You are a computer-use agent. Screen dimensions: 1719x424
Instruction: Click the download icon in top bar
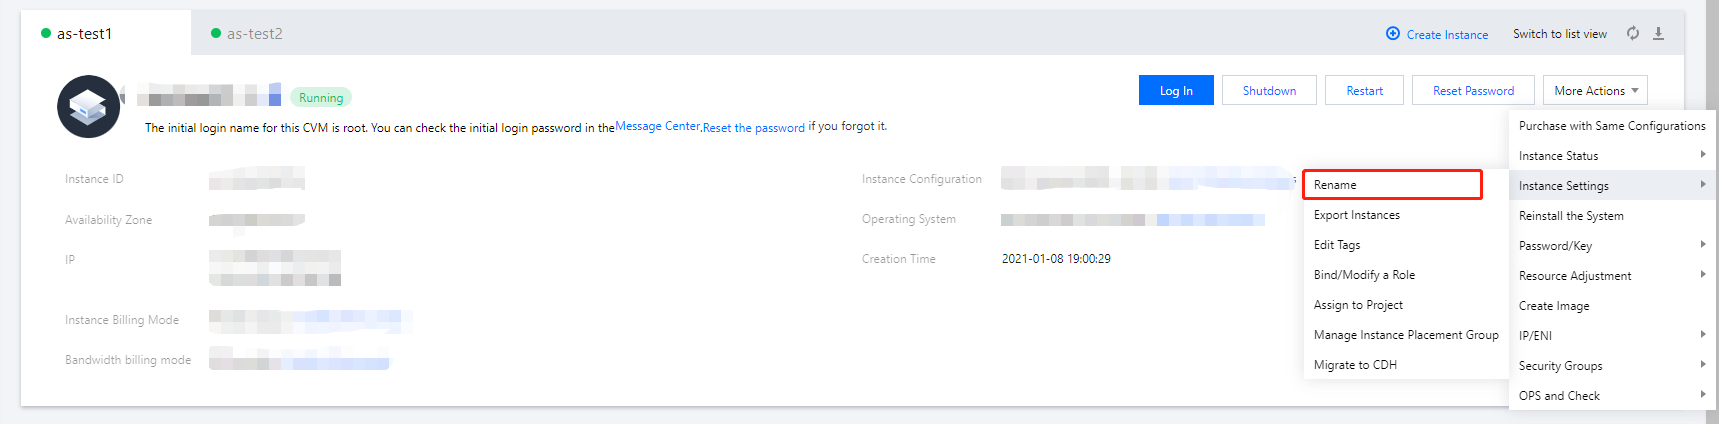coord(1658,33)
